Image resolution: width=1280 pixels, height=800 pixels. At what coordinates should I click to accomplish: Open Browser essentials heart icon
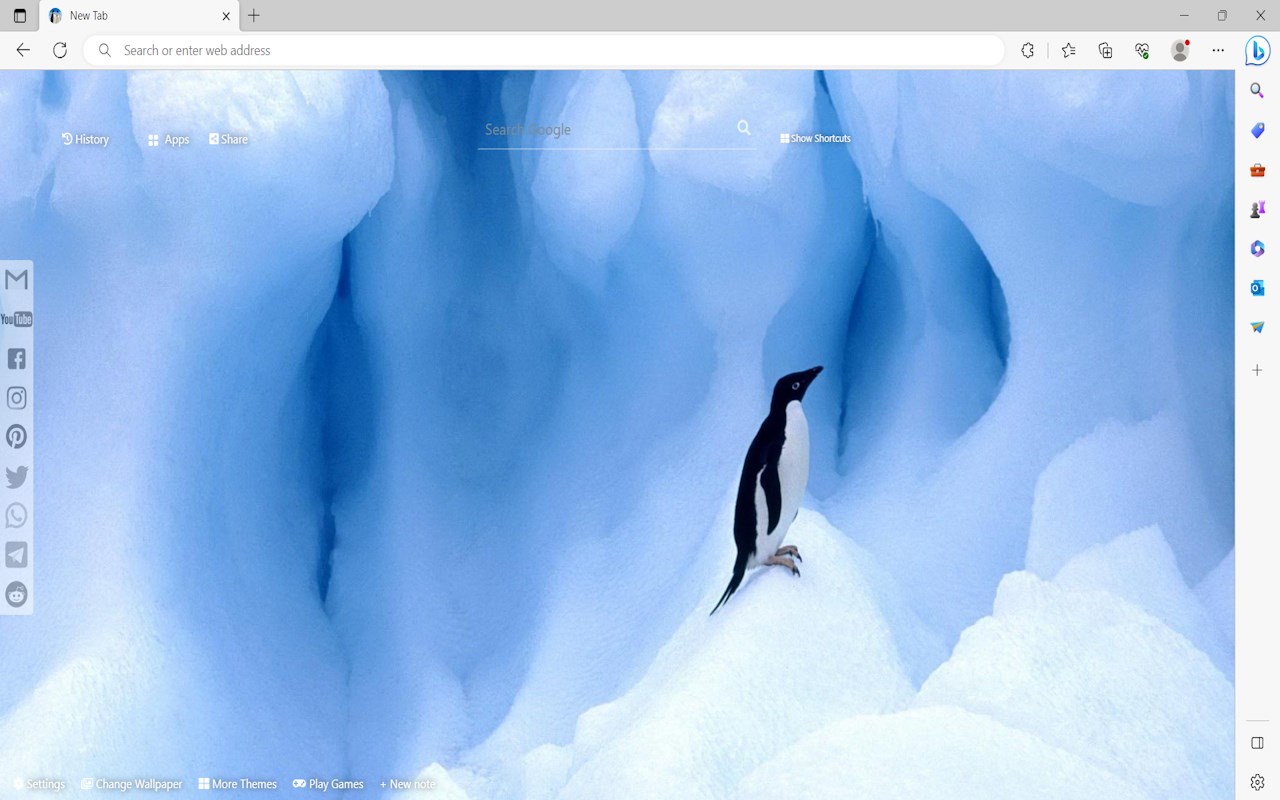(x=1142, y=50)
